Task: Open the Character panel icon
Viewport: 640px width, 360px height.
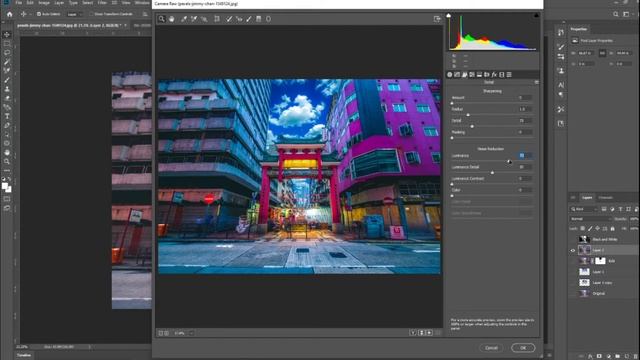Action: pyautogui.click(x=561, y=85)
